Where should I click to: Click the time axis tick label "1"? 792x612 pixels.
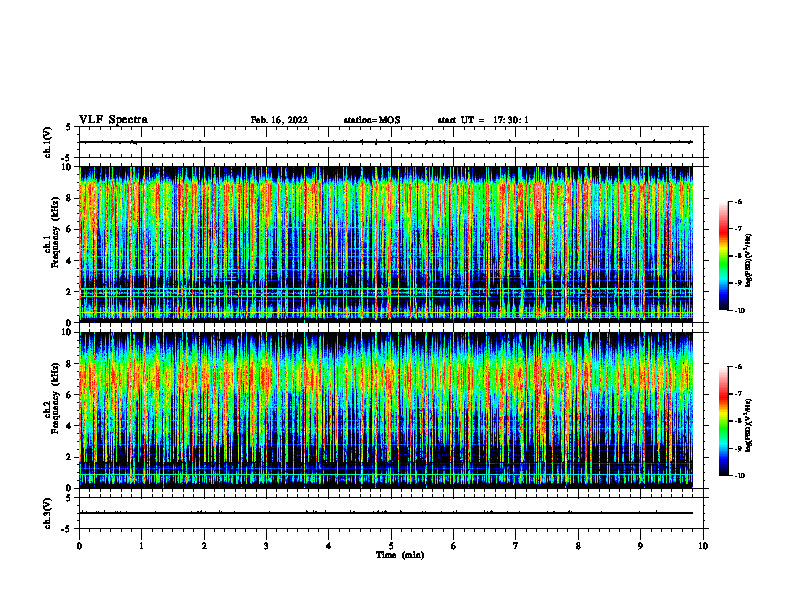point(142,546)
